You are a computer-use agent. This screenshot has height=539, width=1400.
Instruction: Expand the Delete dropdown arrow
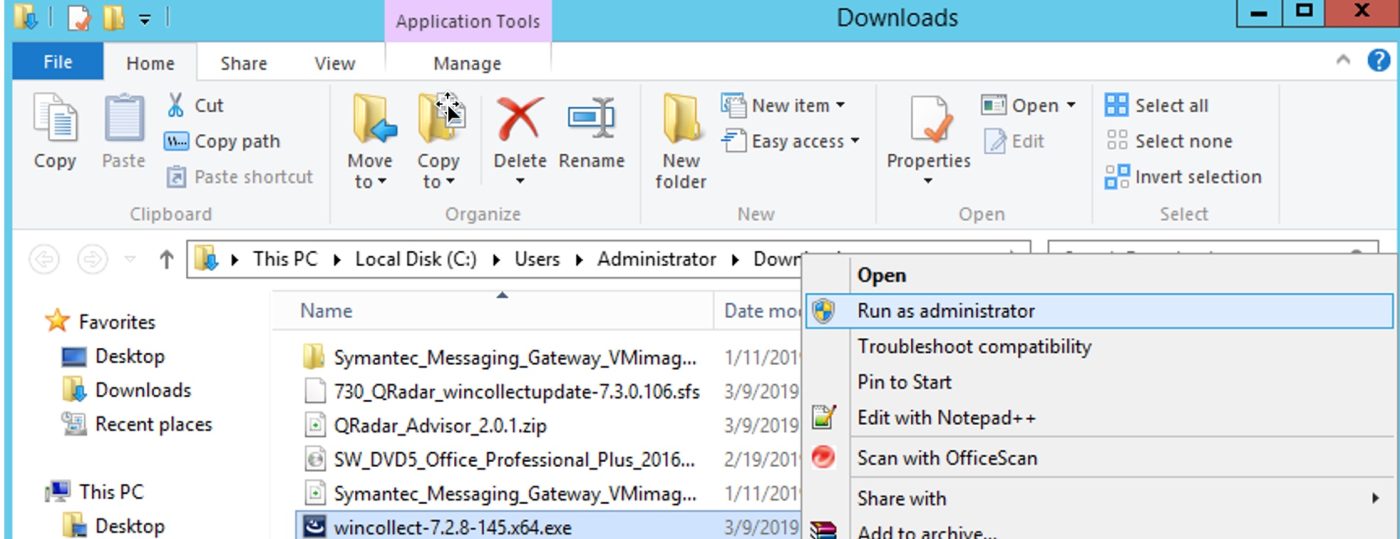click(520, 181)
